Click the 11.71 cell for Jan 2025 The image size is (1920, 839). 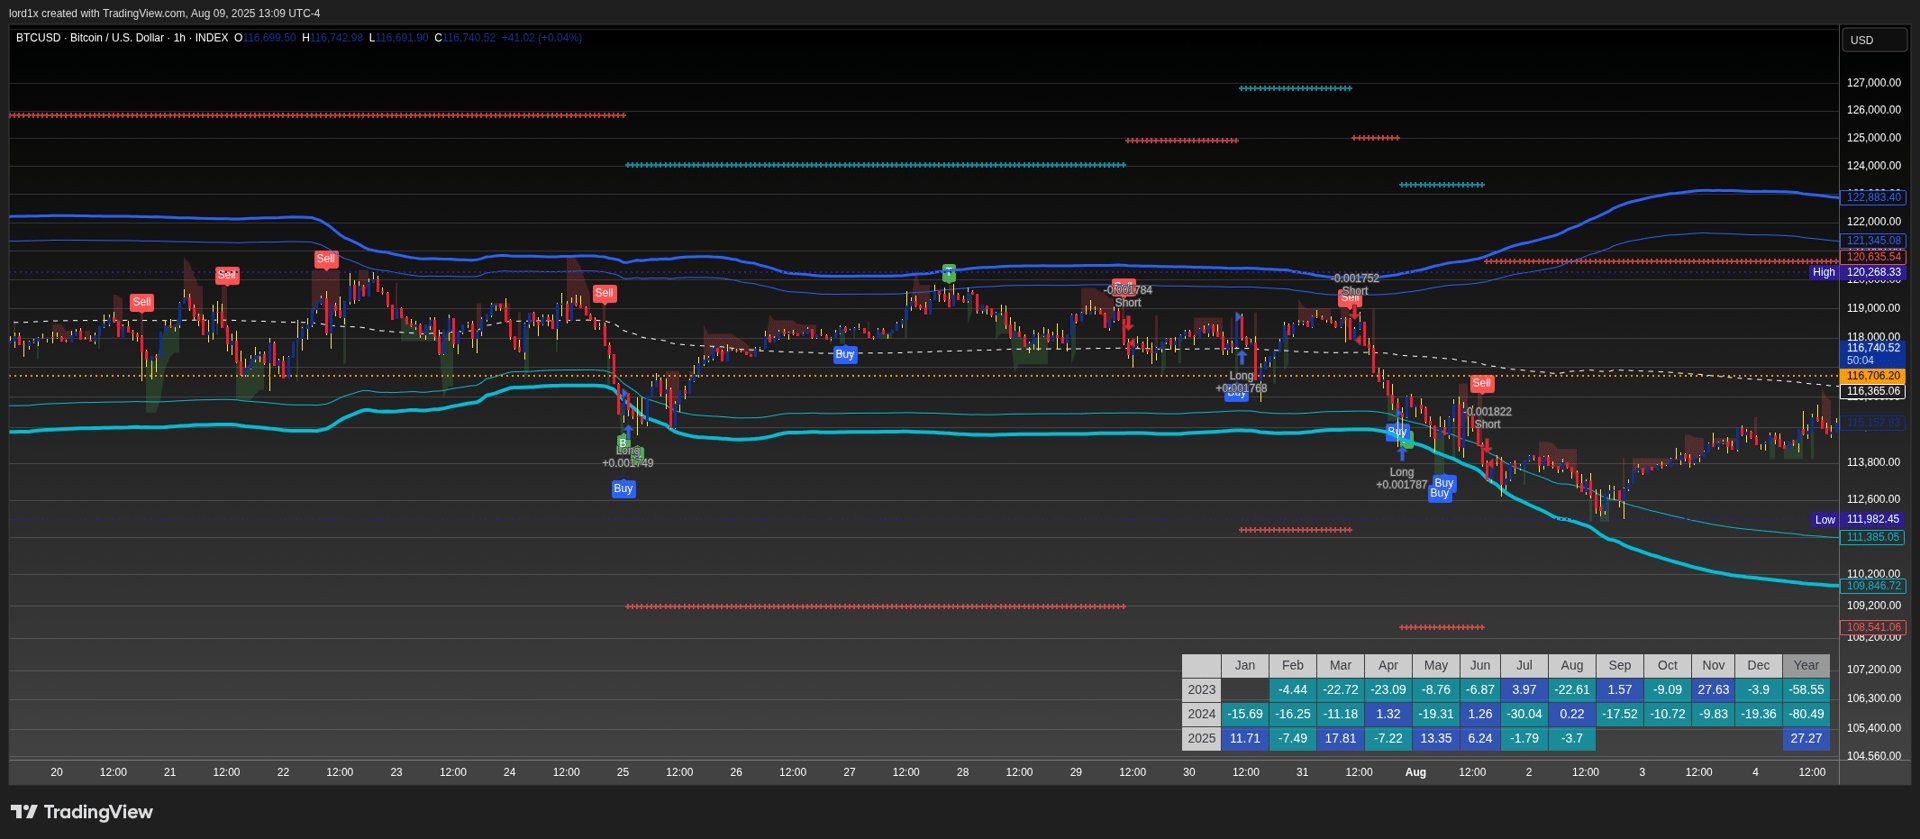click(x=1245, y=739)
